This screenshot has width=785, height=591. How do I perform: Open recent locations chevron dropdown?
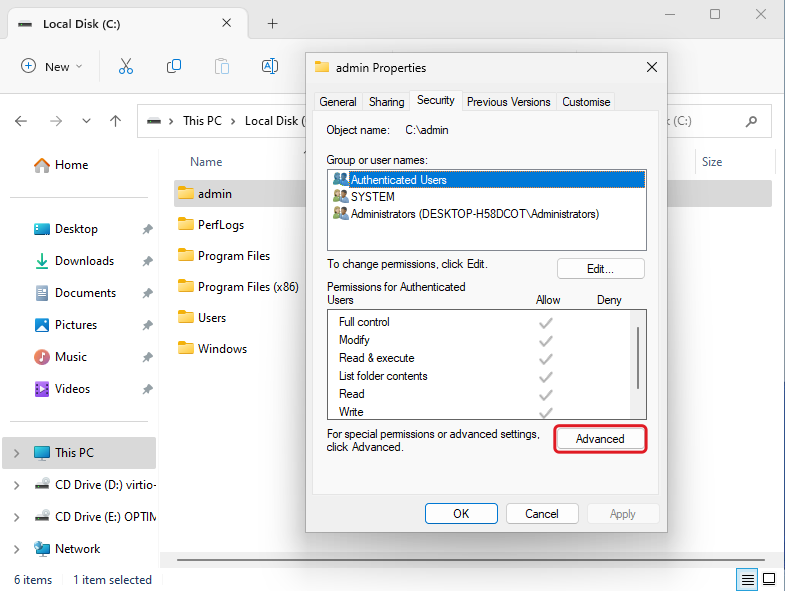pos(86,121)
